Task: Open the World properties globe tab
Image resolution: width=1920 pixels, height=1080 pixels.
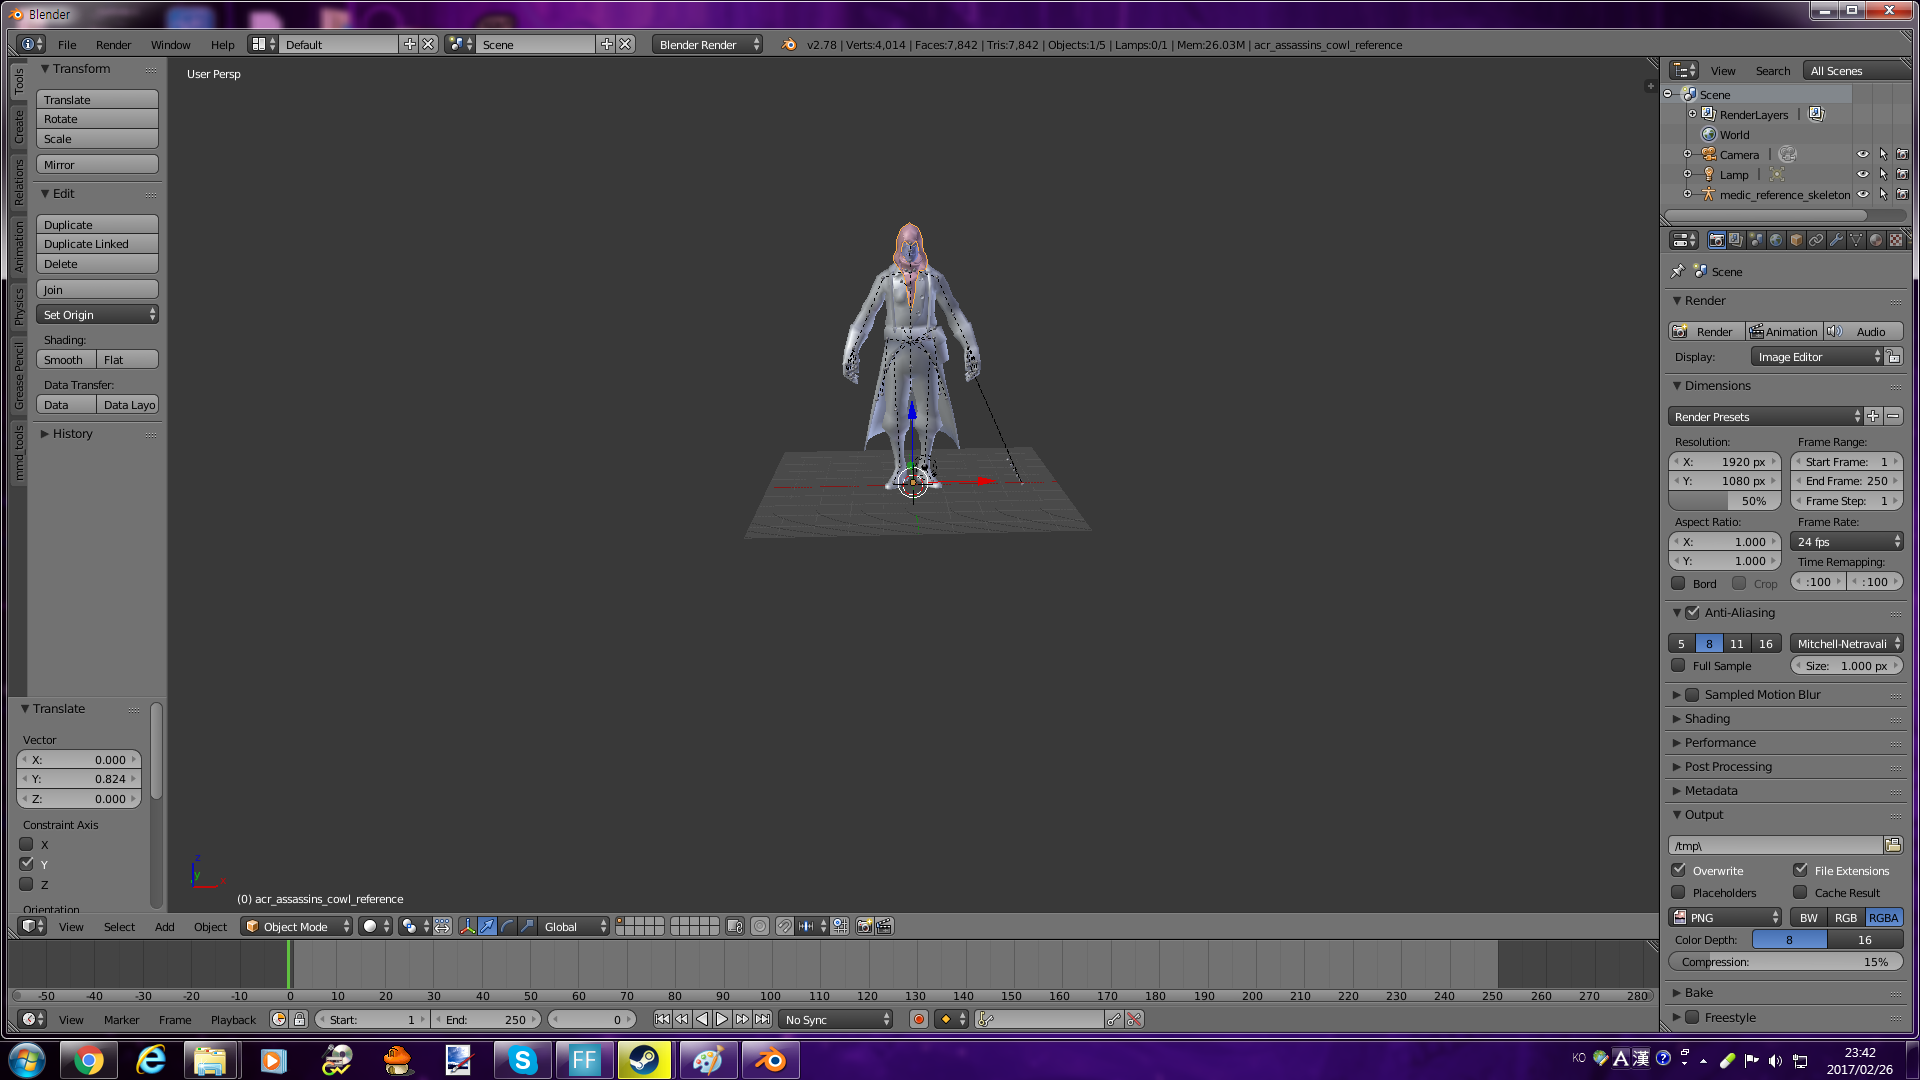Action: [1776, 240]
